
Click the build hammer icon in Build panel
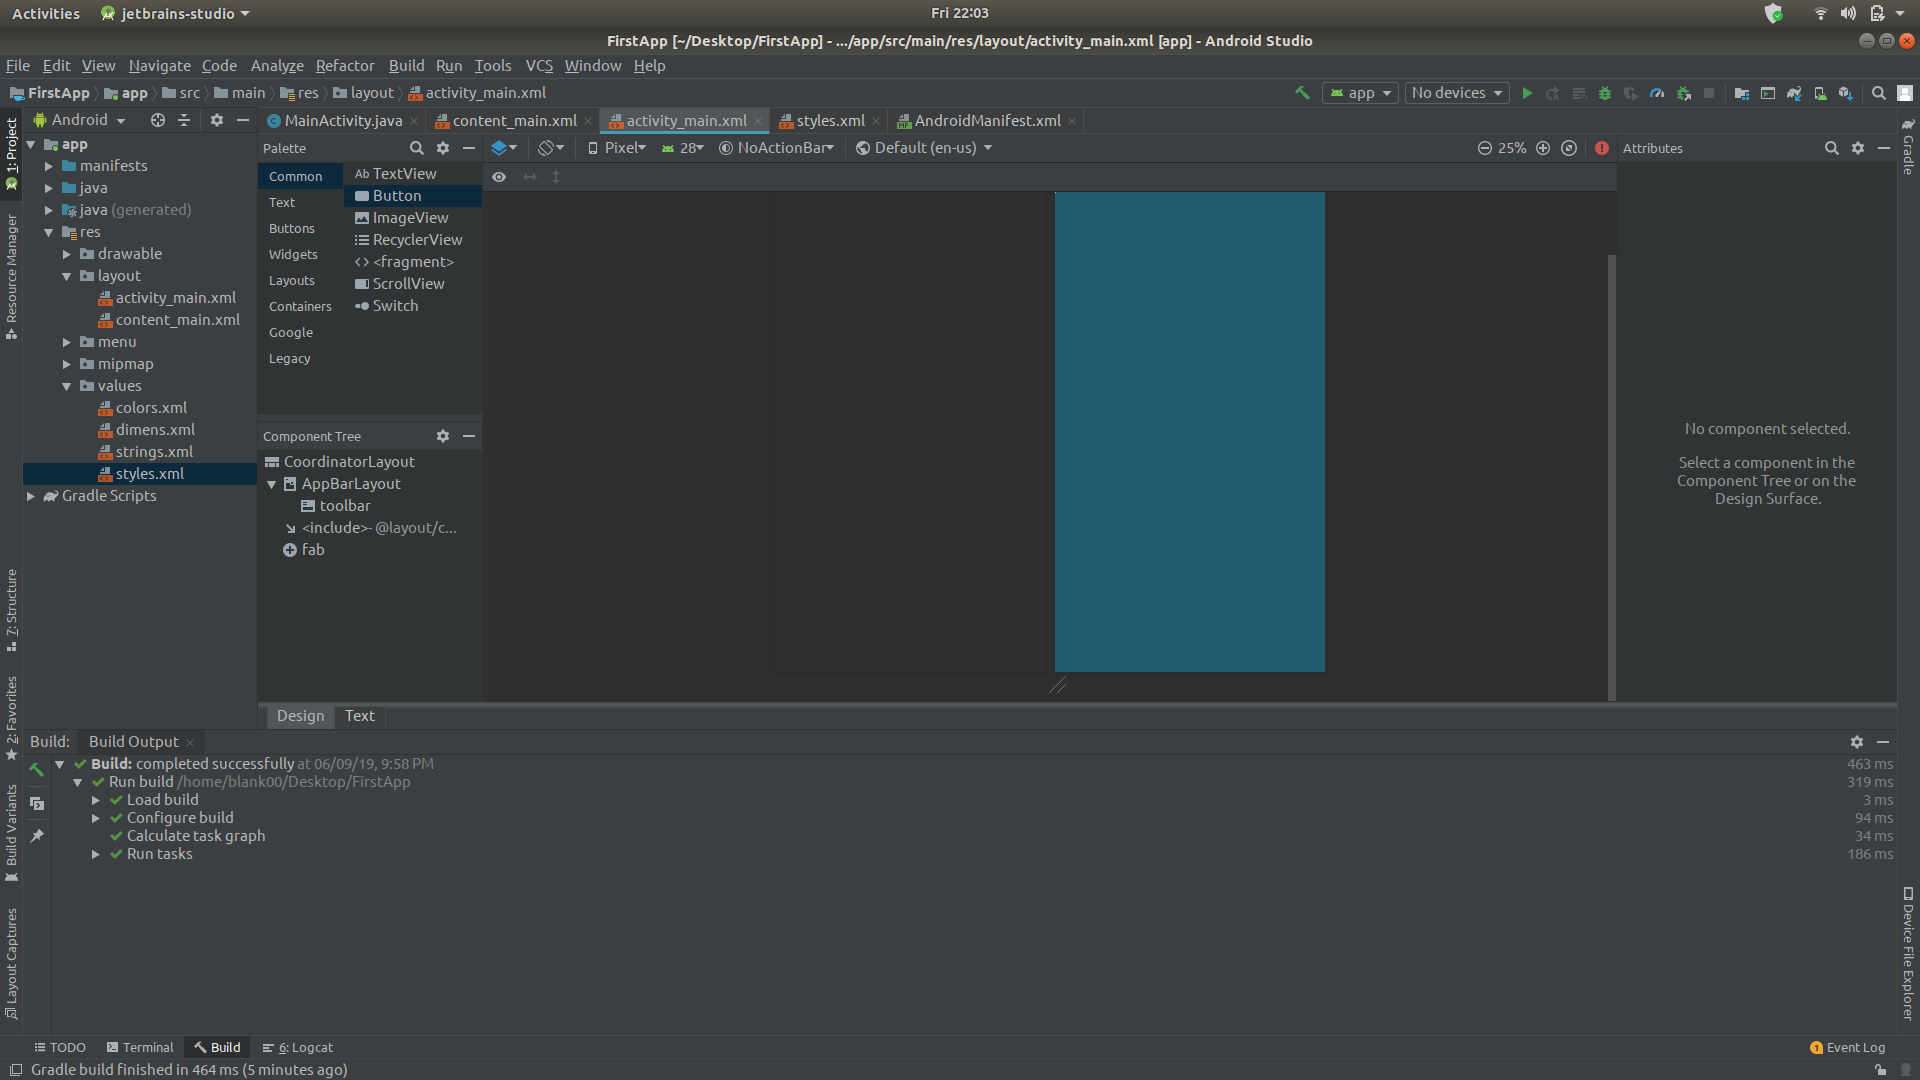point(37,770)
